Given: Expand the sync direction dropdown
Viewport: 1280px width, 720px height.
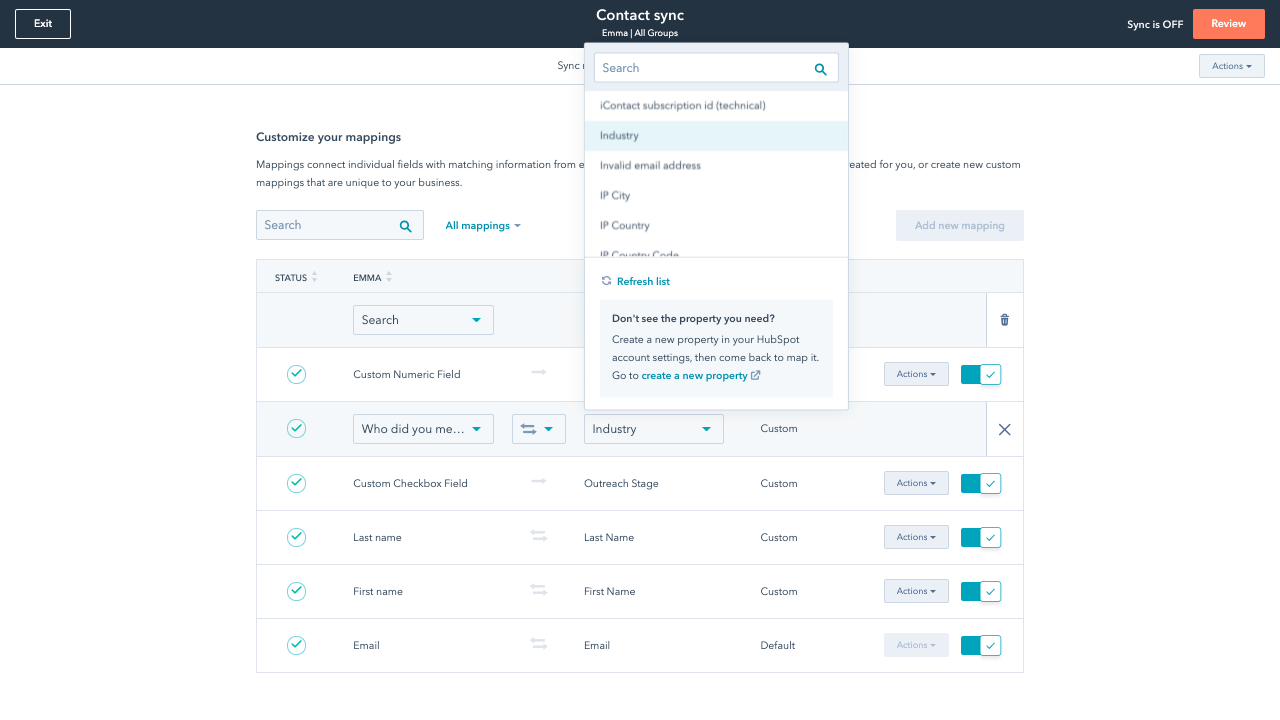Looking at the screenshot, I should click(x=538, y=429).
